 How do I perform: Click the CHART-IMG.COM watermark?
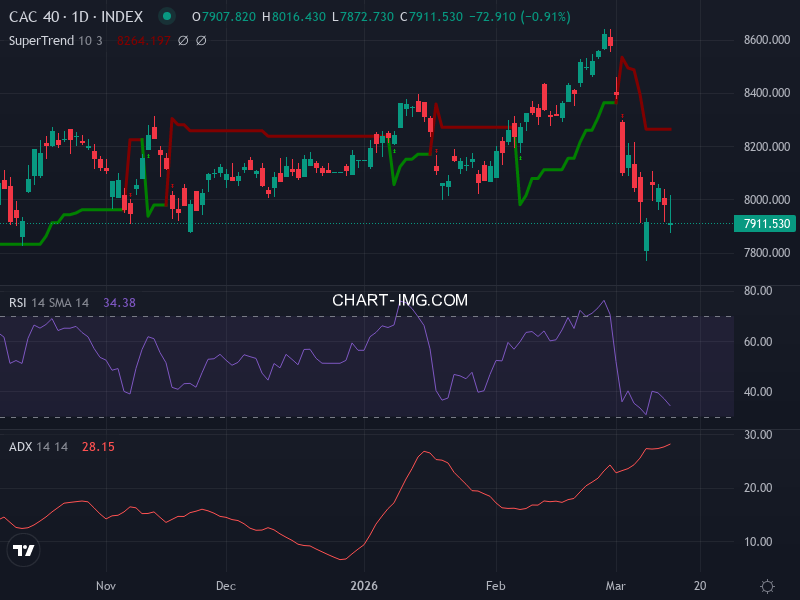[x=400, y=299]
